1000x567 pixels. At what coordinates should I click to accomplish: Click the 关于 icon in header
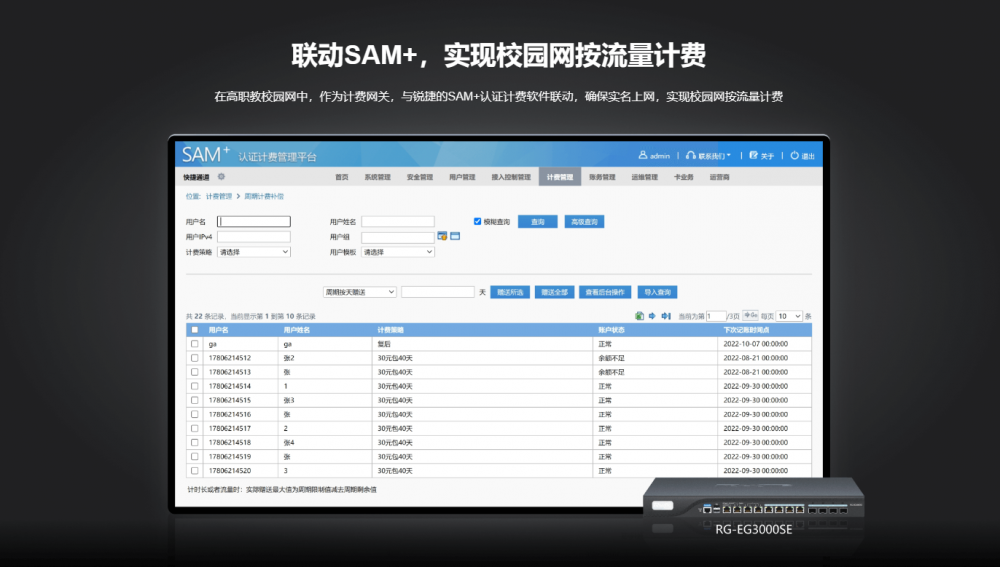click(753, 155)
